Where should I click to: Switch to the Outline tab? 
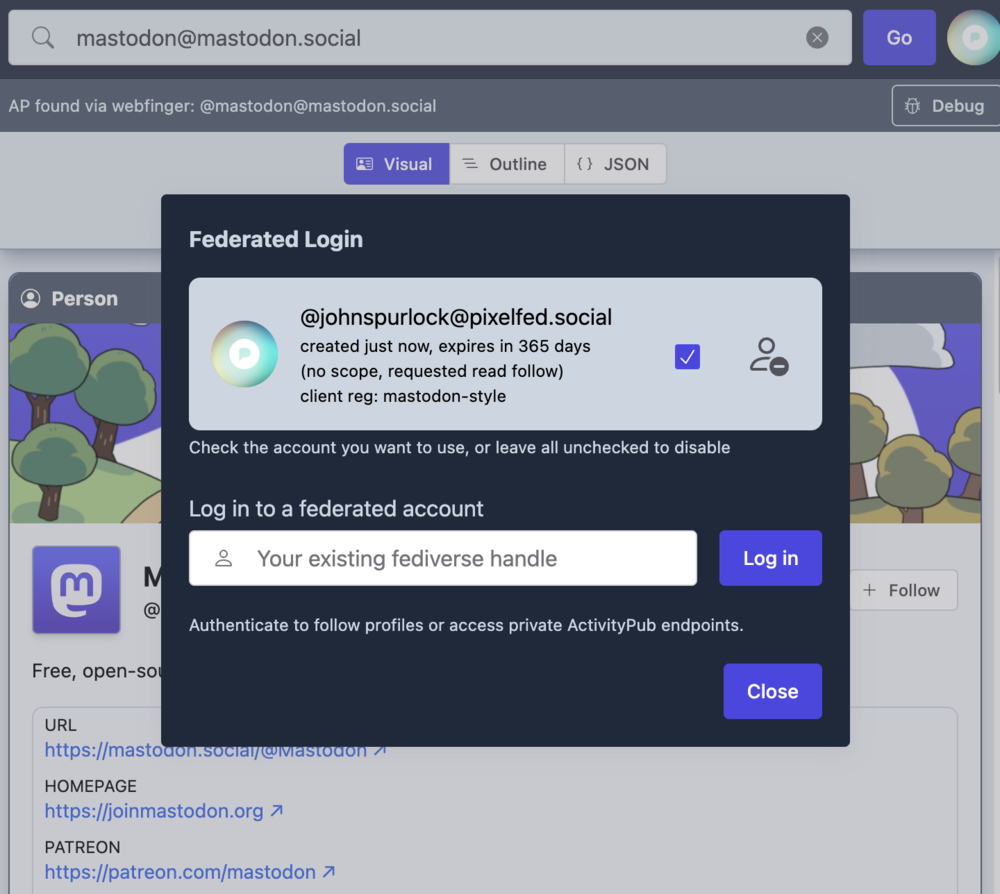click(506, 164)
